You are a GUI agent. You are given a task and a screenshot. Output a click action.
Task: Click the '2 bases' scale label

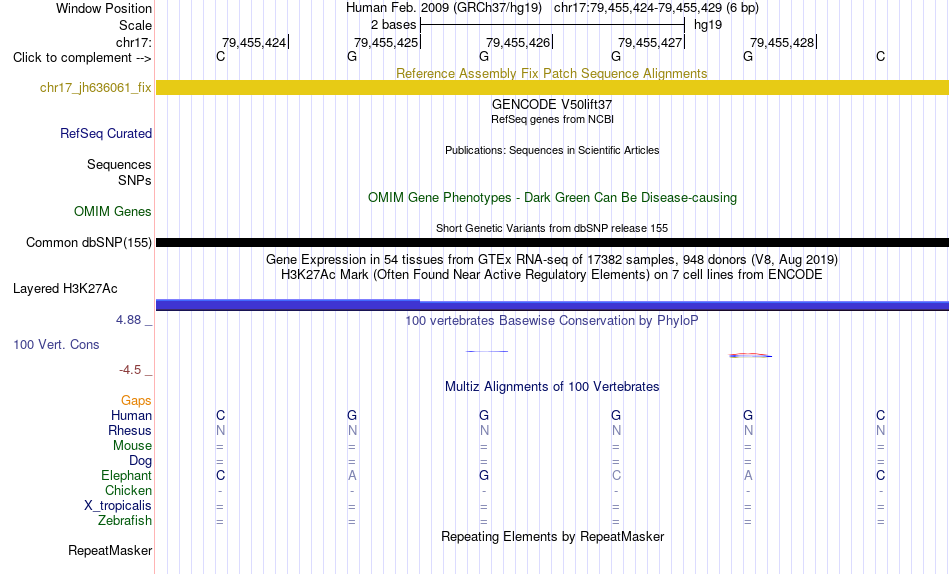click(x=393, y=25)
